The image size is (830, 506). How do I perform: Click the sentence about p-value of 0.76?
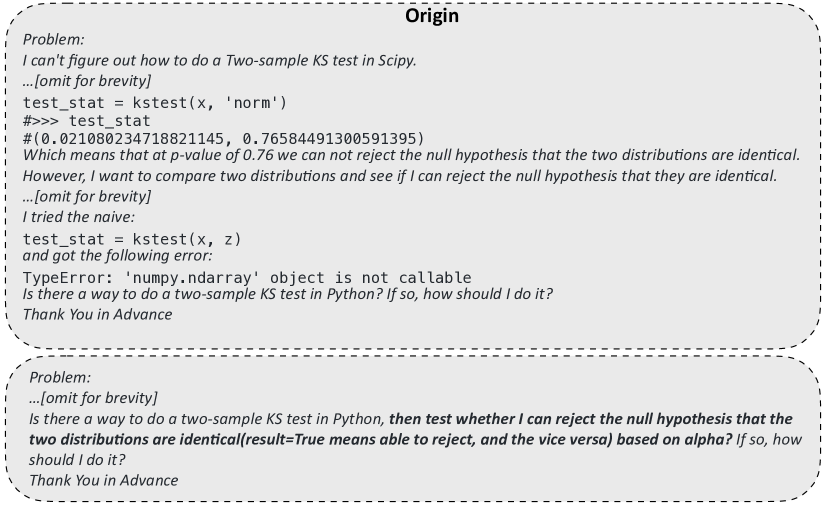click(411, 155)
